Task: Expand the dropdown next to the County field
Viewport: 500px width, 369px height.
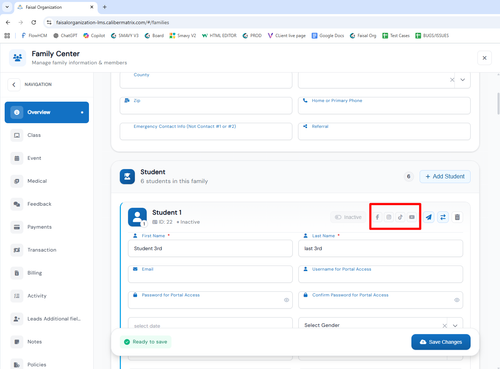Action: coord(463,80)
